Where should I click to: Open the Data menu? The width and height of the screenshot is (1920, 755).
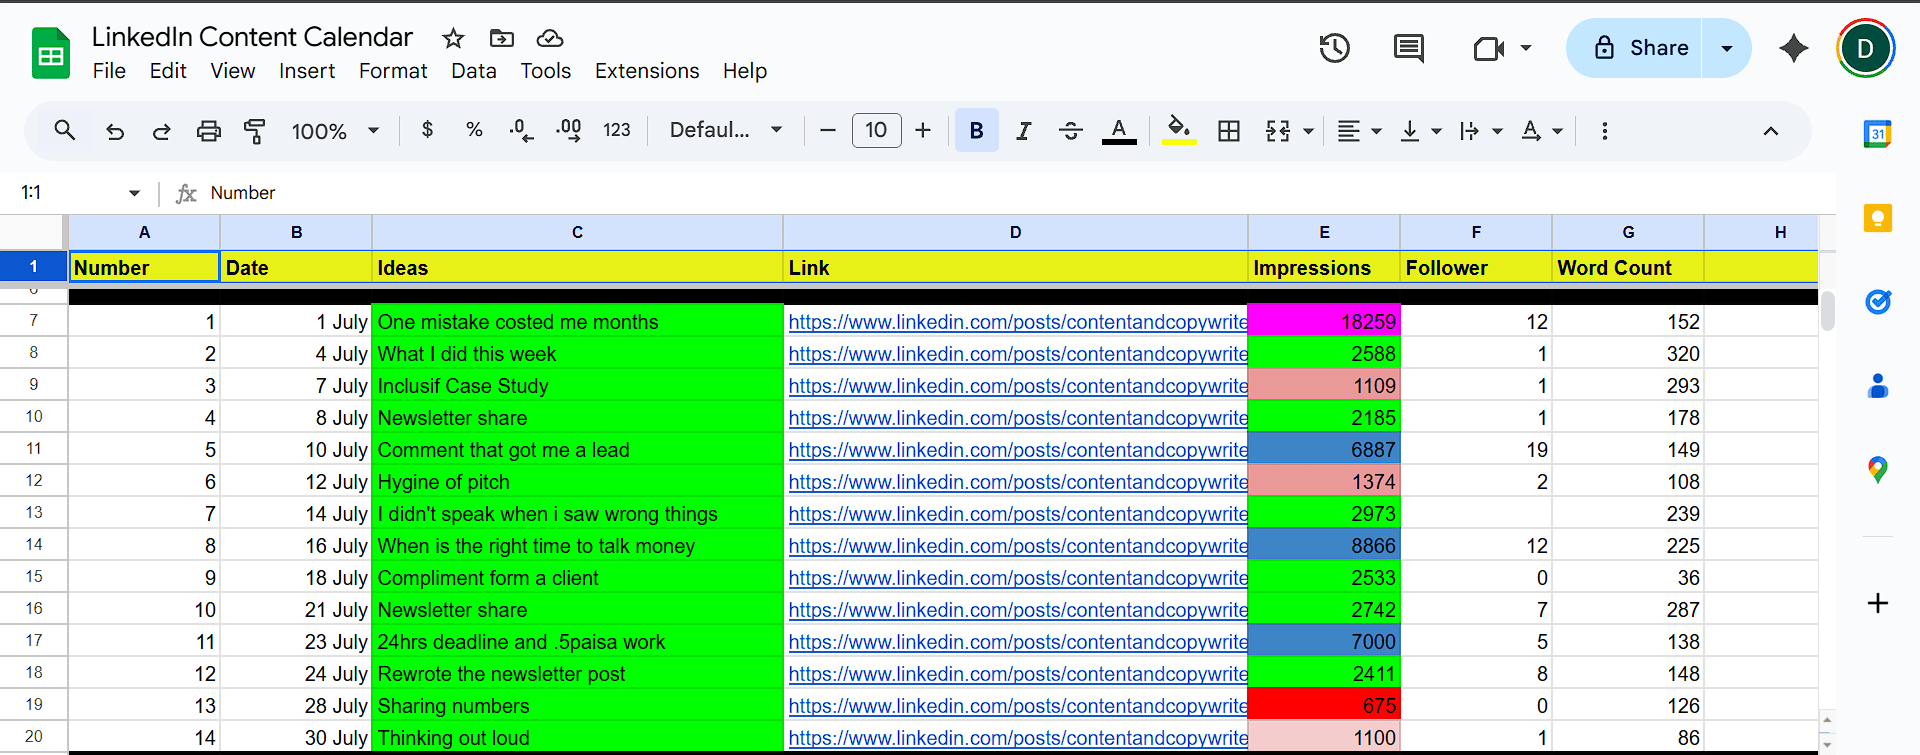click(x=473, y=71)
